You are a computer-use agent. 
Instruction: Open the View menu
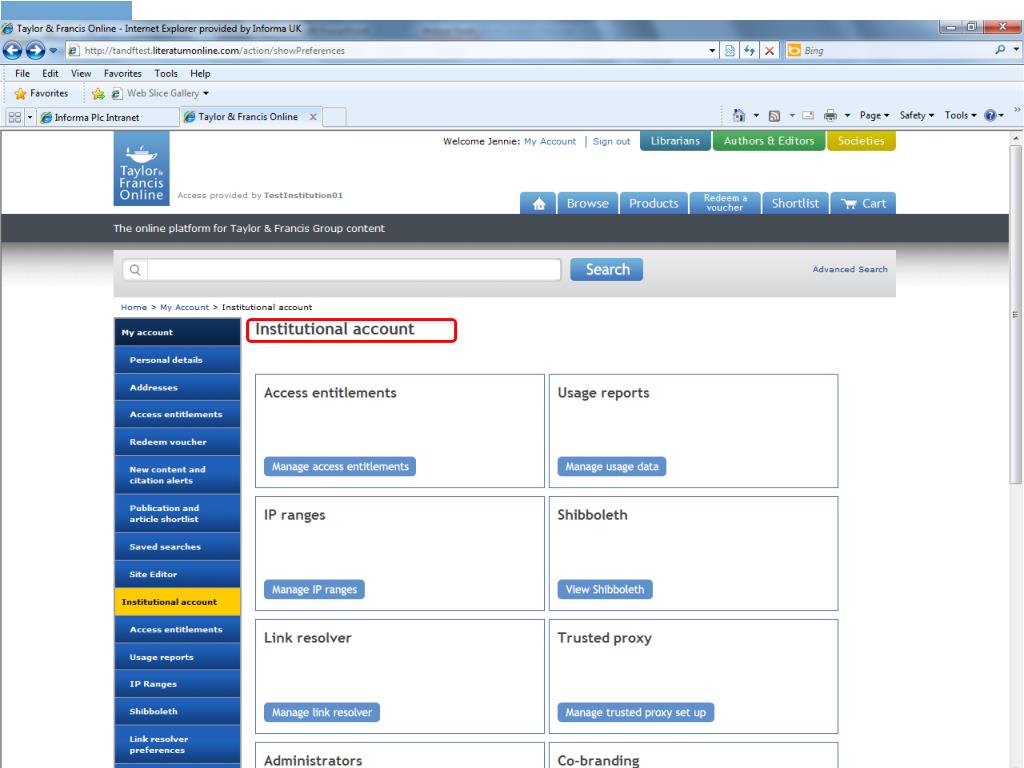coord(81,73)
